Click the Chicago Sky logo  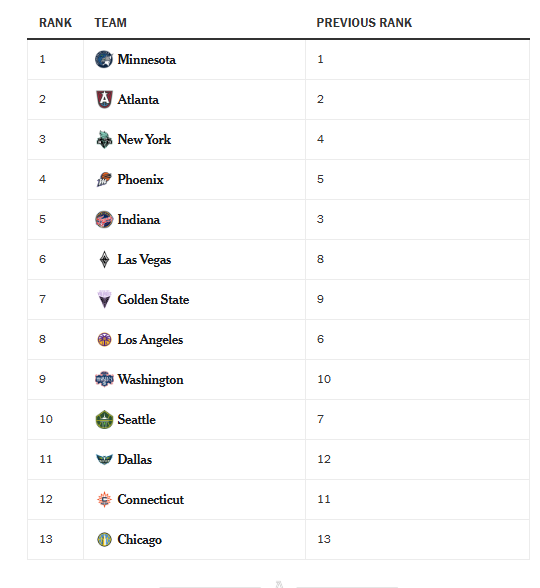[x=104, y=539]
